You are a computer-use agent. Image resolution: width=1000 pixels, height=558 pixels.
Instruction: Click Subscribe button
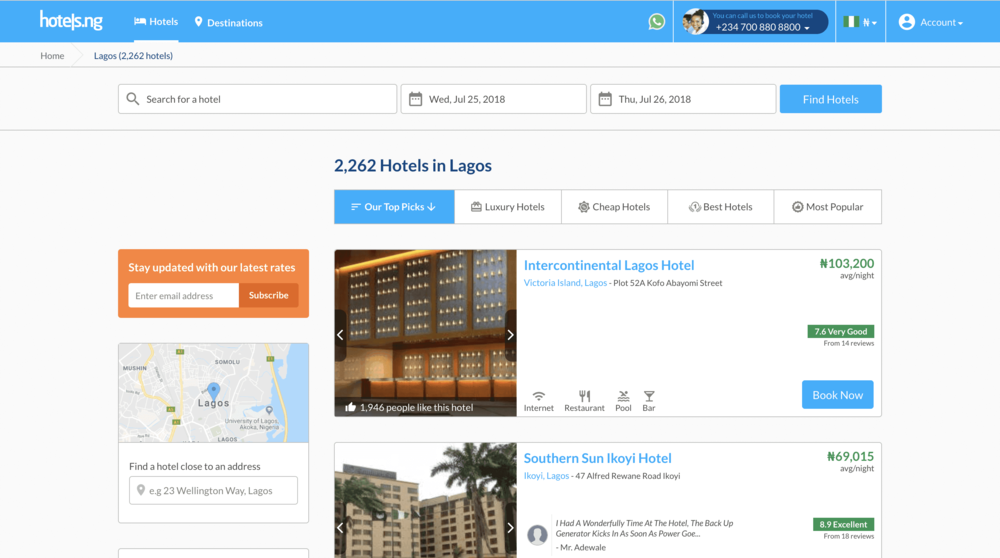268,295
